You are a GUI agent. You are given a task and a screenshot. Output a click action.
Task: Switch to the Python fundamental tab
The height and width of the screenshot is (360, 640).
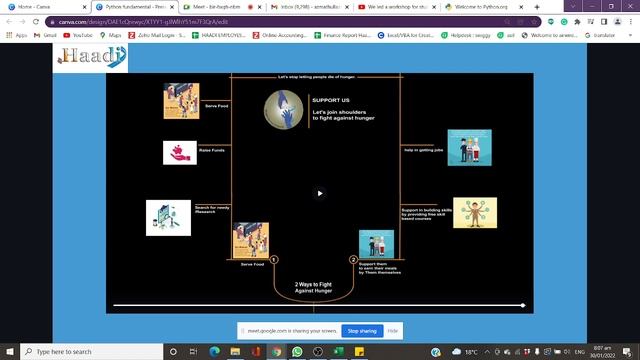click(135, 7)
